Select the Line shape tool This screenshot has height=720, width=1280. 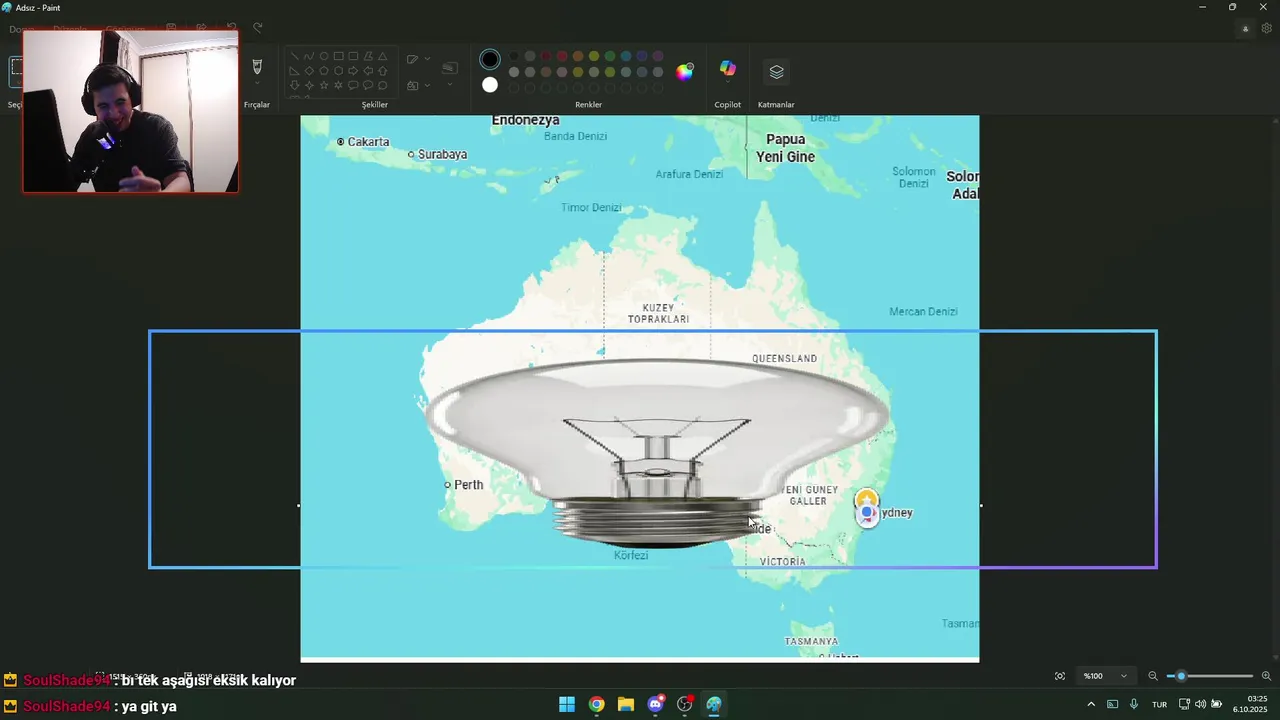(295, 56)
